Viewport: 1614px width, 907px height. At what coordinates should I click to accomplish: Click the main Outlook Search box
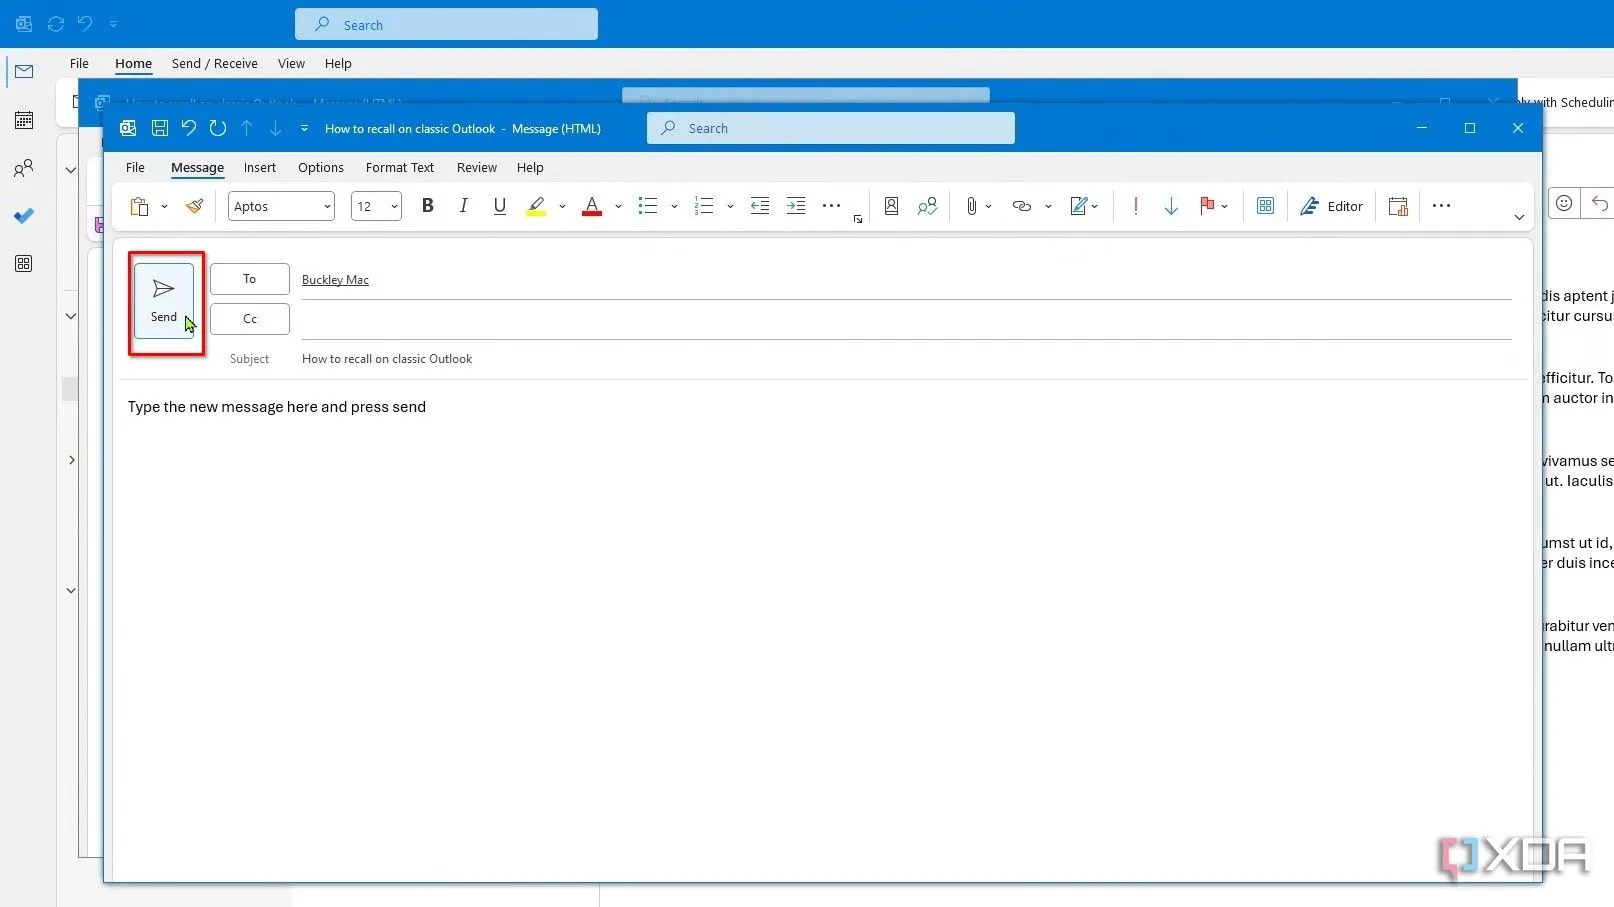(446, 24)
